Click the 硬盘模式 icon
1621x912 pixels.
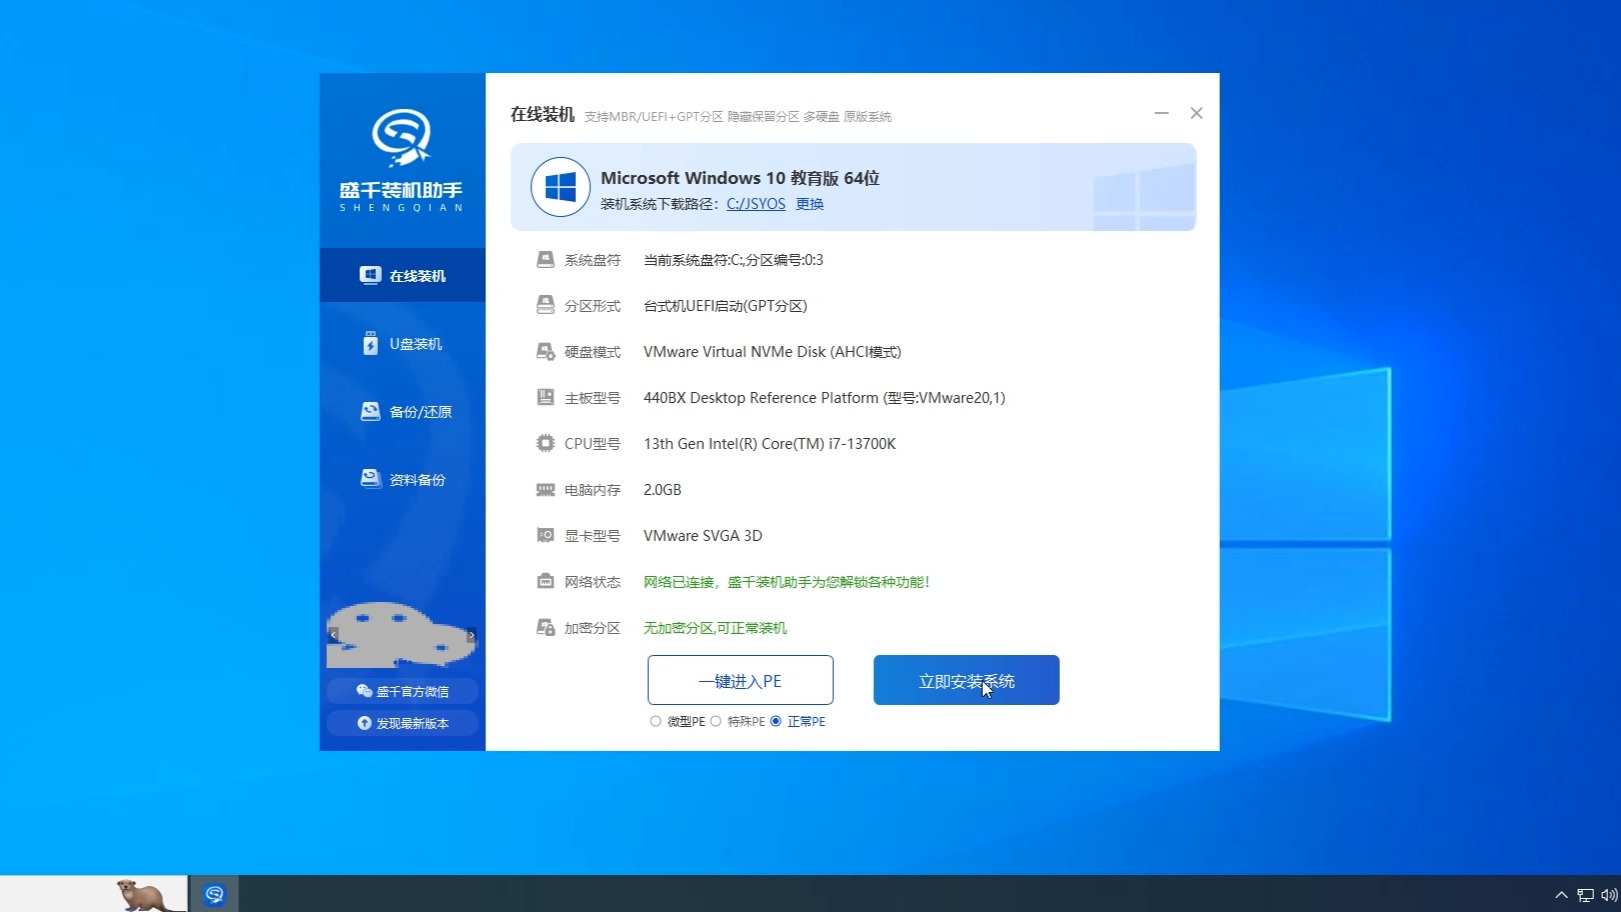(545, 352)
